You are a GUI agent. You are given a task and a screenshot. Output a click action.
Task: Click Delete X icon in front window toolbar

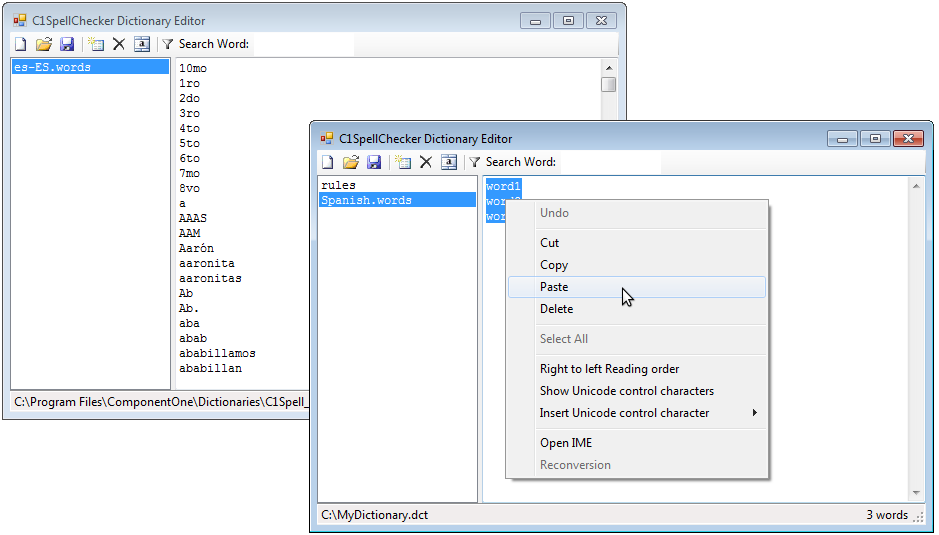click(x=426, y=162)
